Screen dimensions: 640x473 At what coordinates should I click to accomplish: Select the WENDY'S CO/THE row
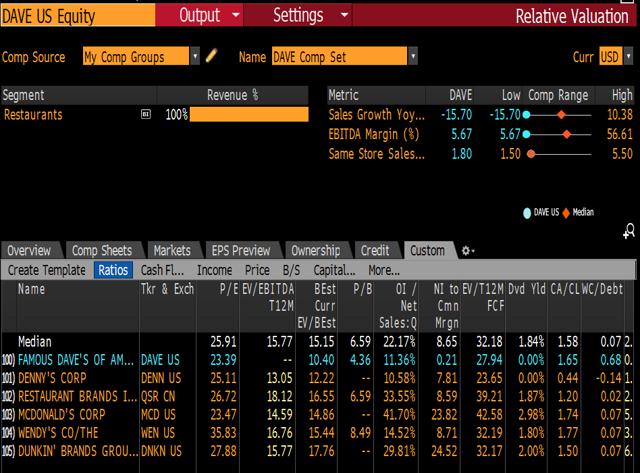point(317,433)
